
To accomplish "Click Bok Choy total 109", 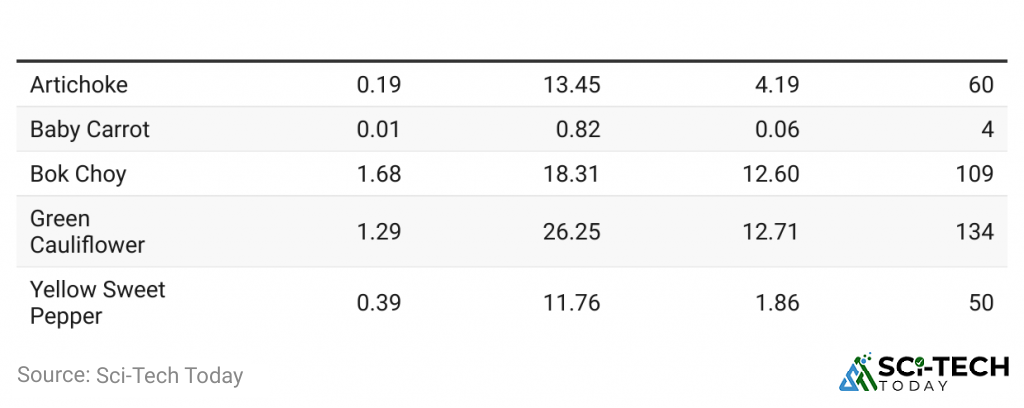I will [975, 174].
